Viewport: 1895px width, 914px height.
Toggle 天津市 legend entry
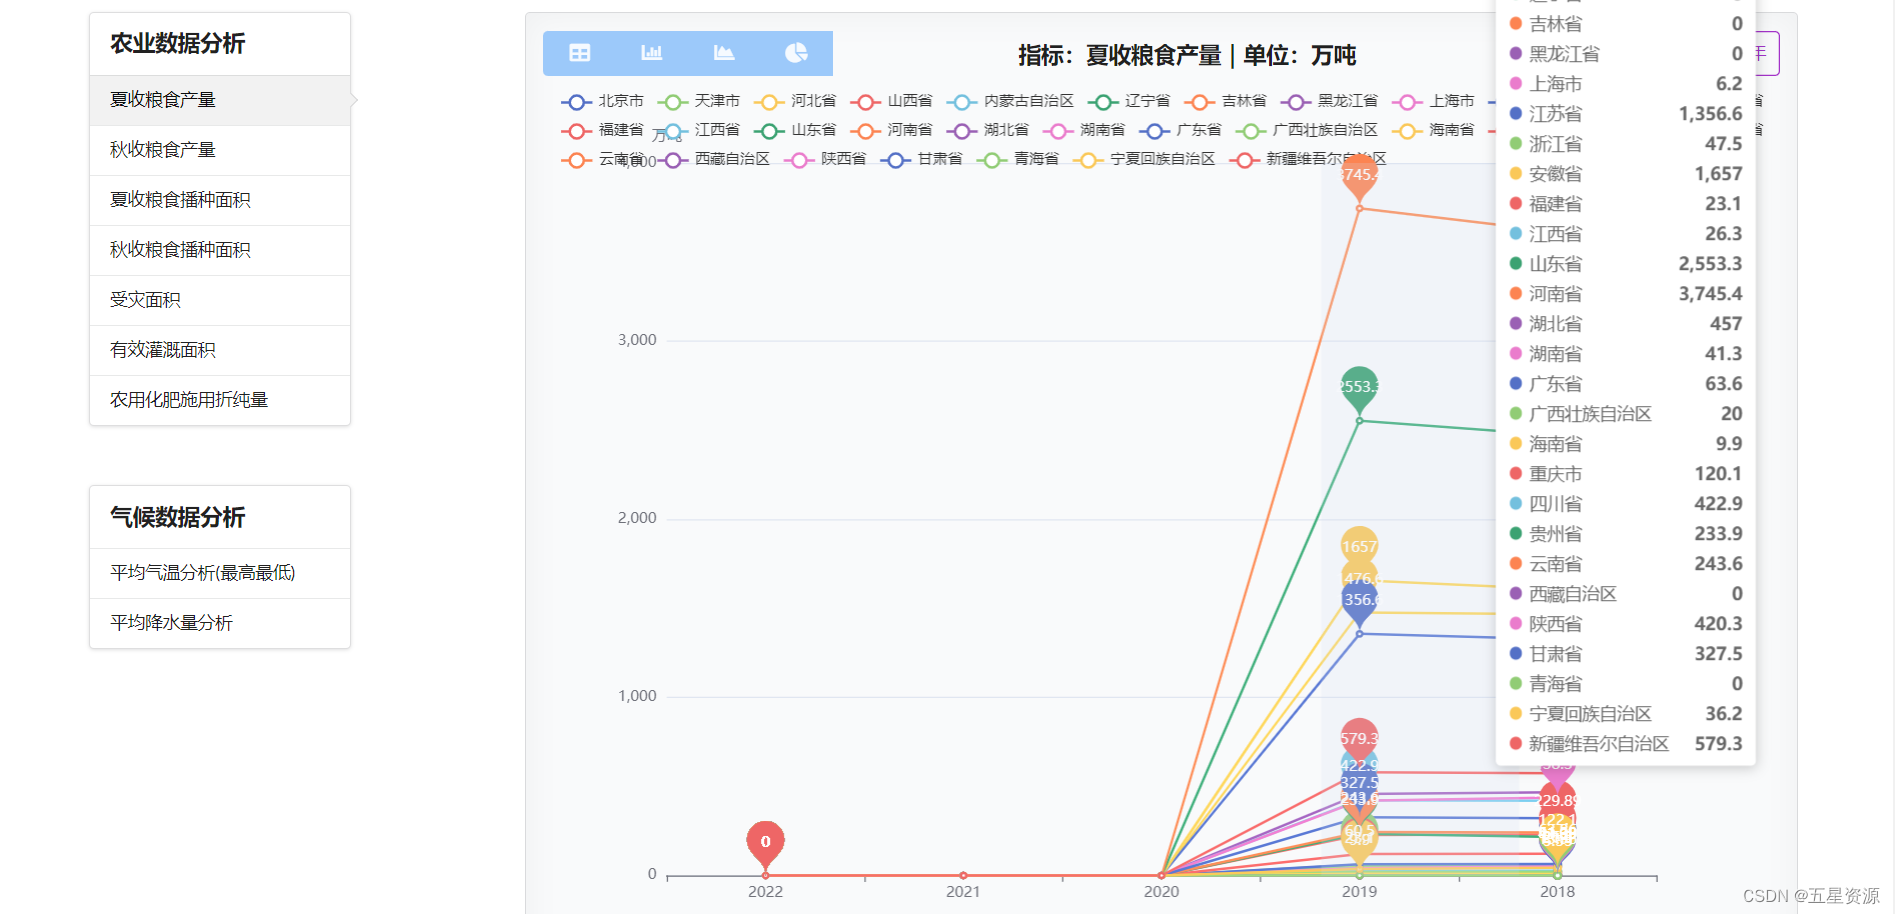click(x=699, y=101)
